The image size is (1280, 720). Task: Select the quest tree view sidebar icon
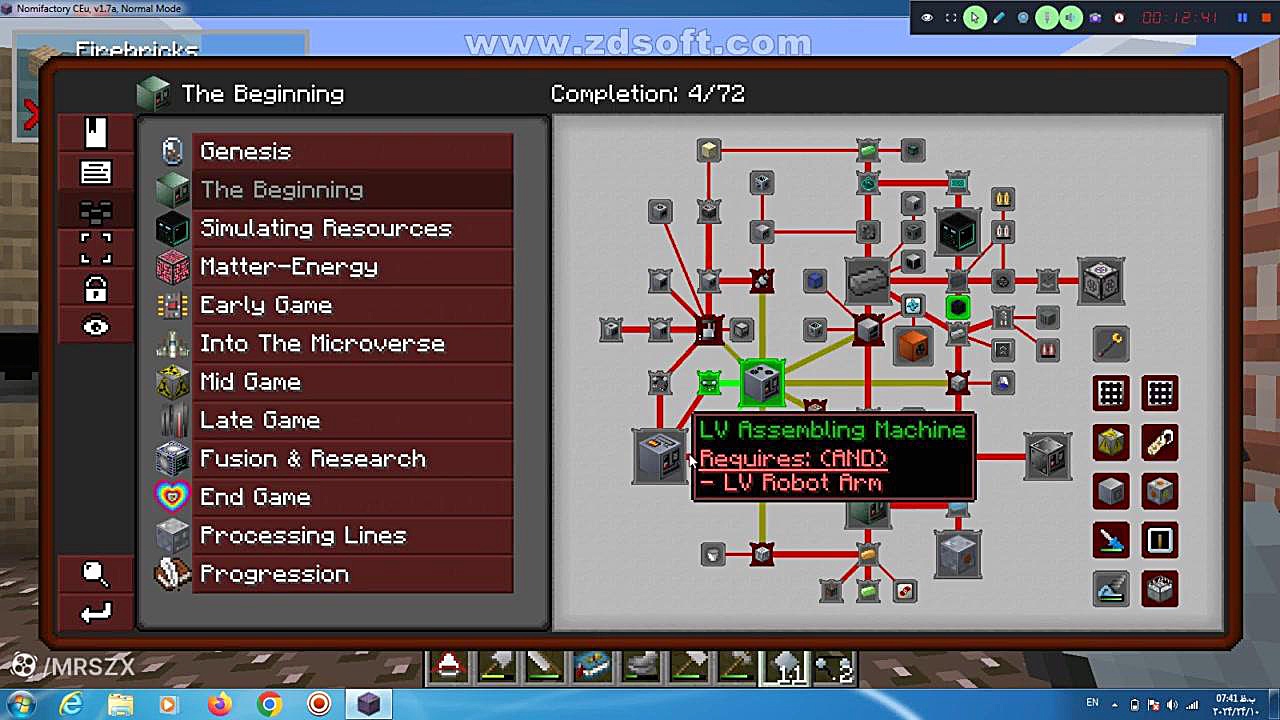click(96, 211)
